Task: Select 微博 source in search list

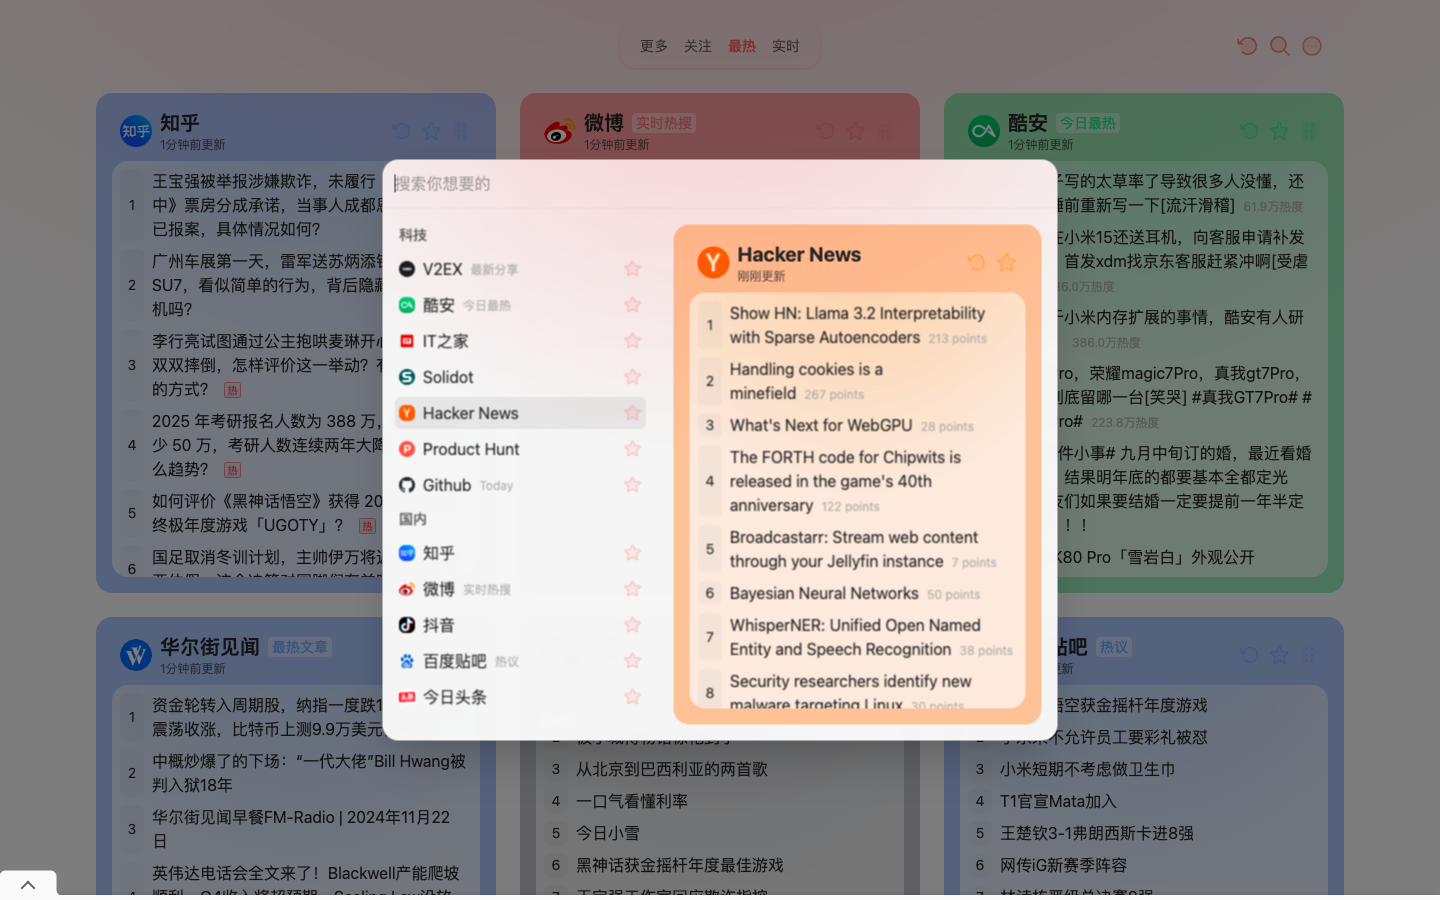Action: click(520, 589)
